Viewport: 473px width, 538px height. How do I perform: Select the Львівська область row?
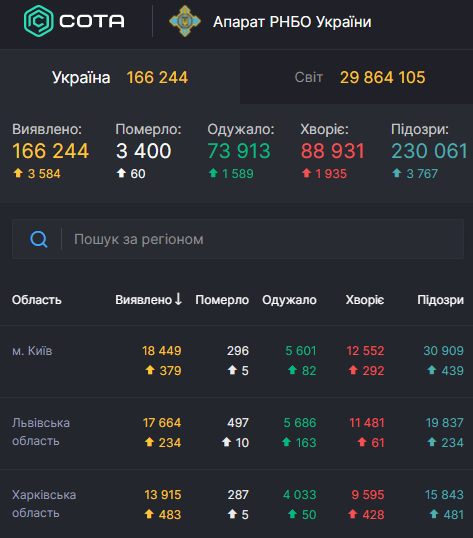click(x=237, y=433)
